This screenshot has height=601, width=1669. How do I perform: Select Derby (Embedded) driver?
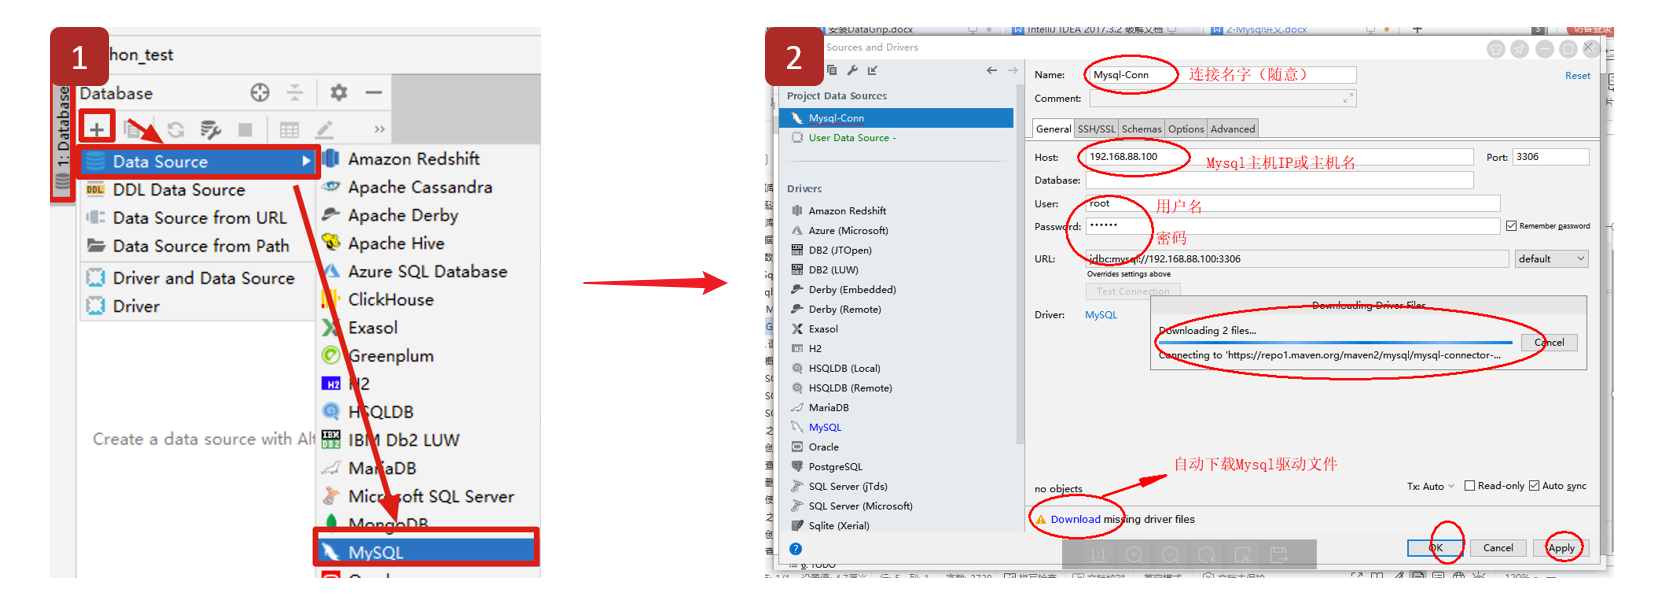pos(851,290)
